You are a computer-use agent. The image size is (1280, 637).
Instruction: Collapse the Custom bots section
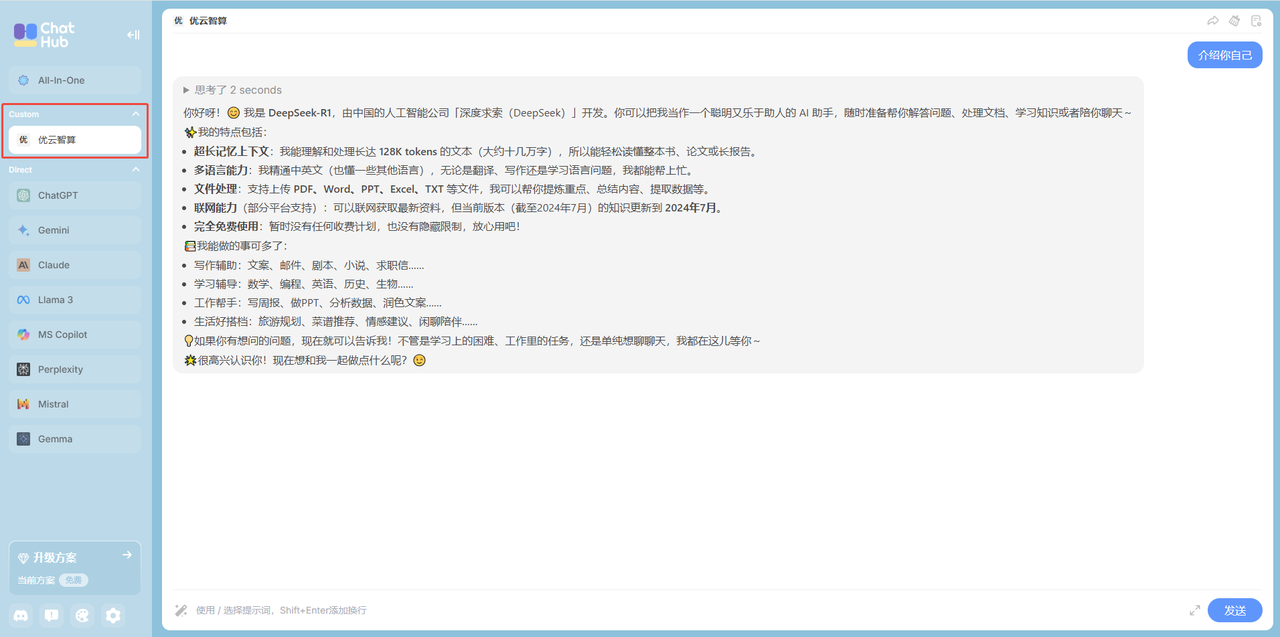point(136,114)
